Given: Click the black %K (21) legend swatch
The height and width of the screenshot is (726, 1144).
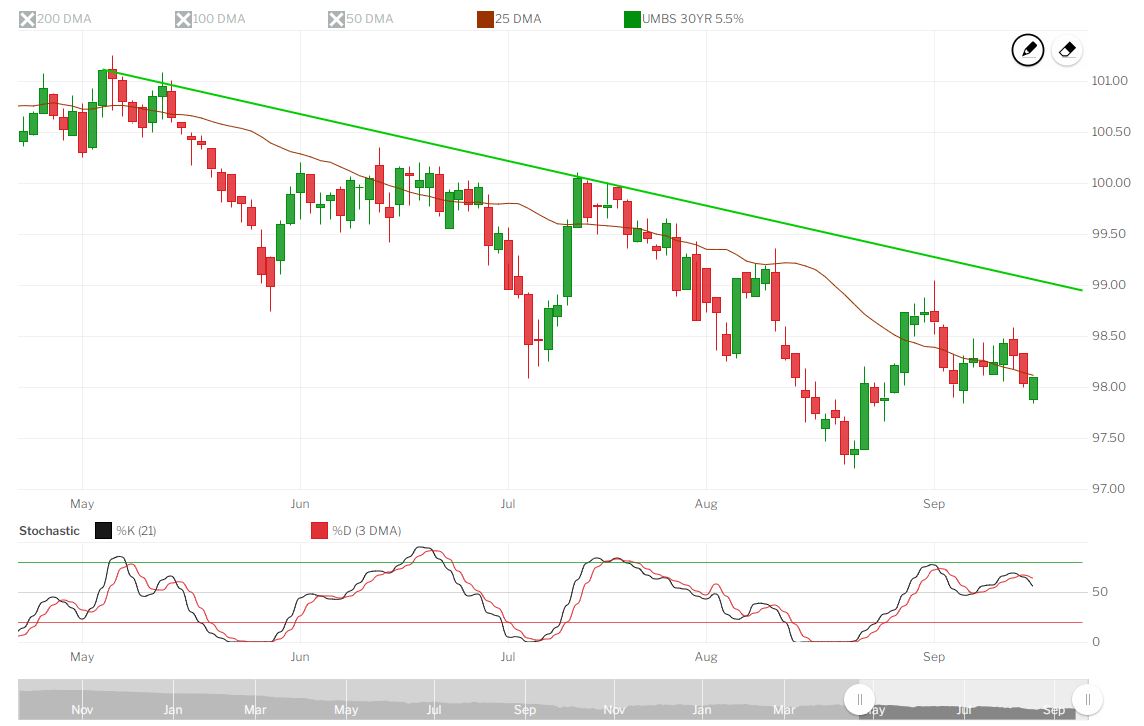Looking at the screenshot, I should (x=104, y=530).
